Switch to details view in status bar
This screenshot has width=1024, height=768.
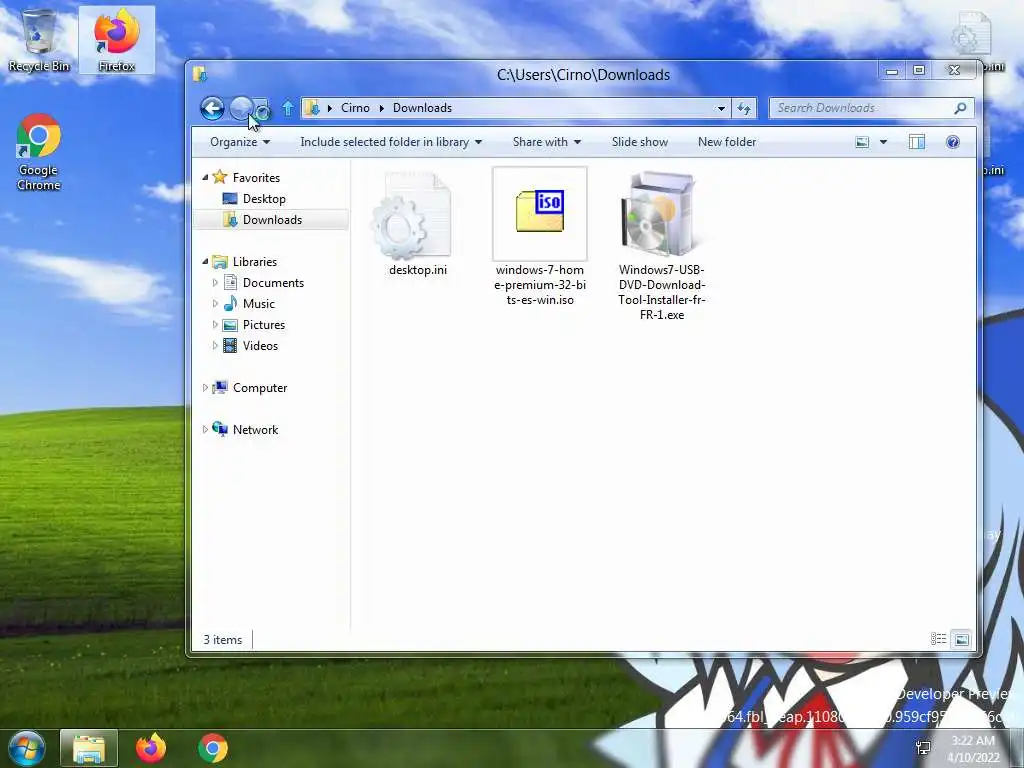click(938, 639)
